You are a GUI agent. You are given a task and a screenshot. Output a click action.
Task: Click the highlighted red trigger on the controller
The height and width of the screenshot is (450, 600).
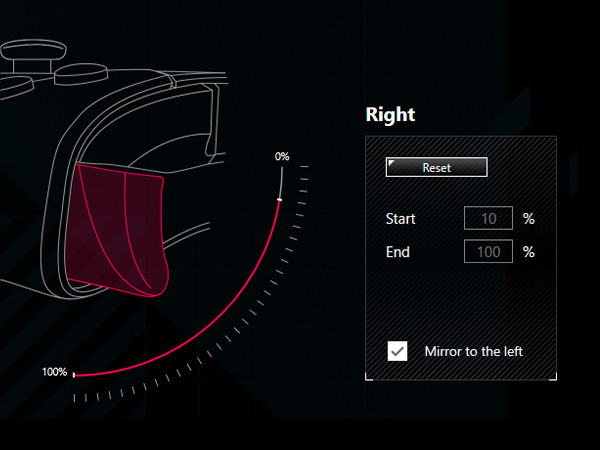[117, 230]
